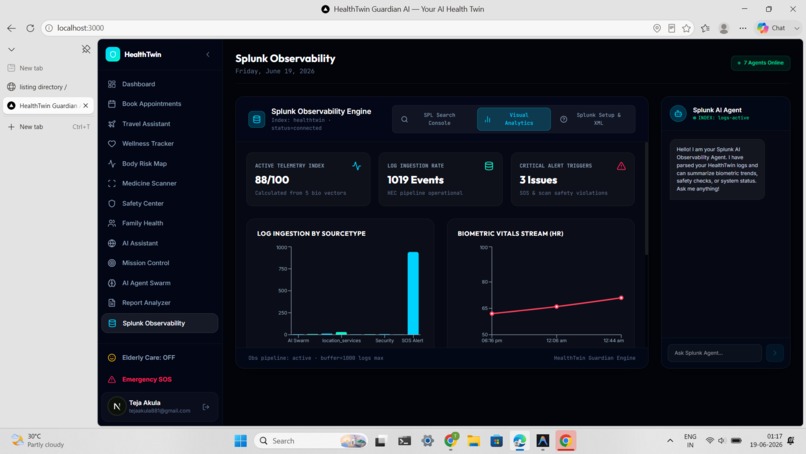The height and width of the screenshot is (454, 806).
Task: Open Microsoft Edge in the taskbar
Action: click(x=520, y=441)
